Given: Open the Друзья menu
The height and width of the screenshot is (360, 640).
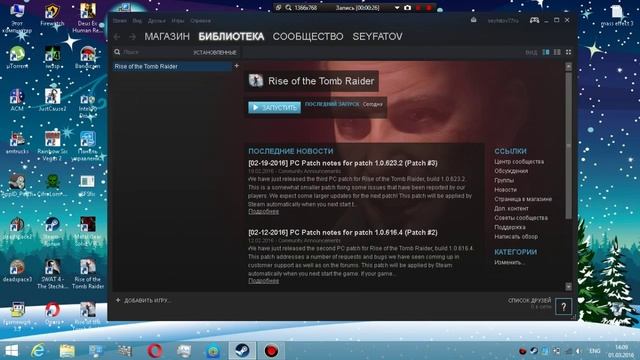Looking at the screenshot, I should (157, 20).
